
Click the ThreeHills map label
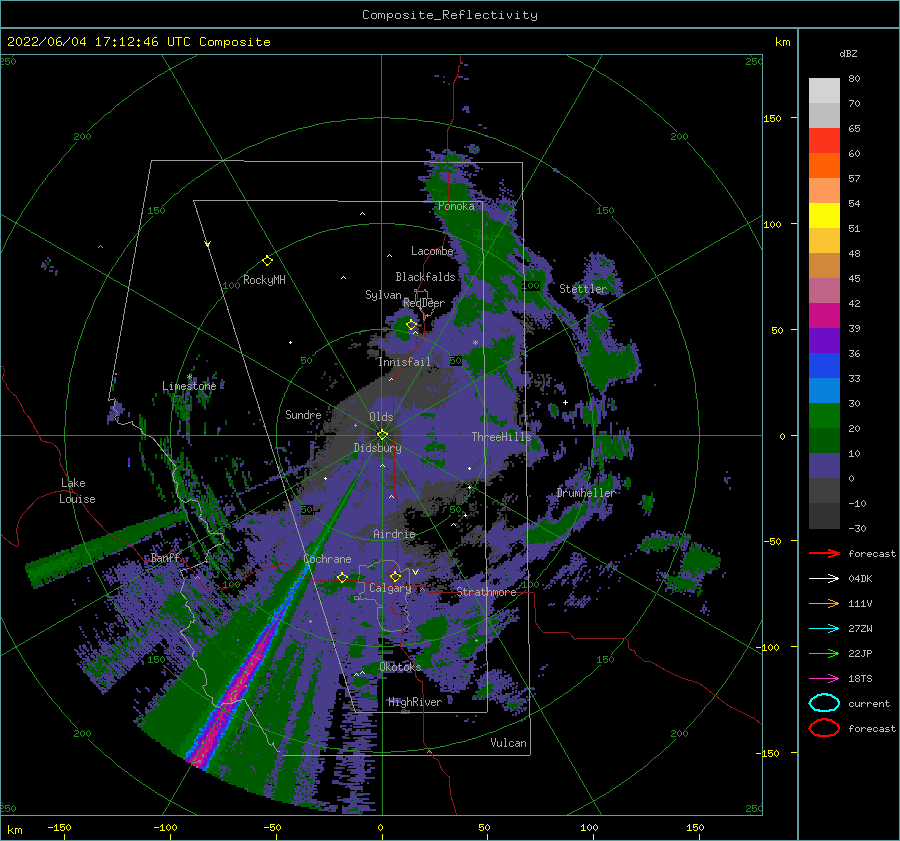502,437
